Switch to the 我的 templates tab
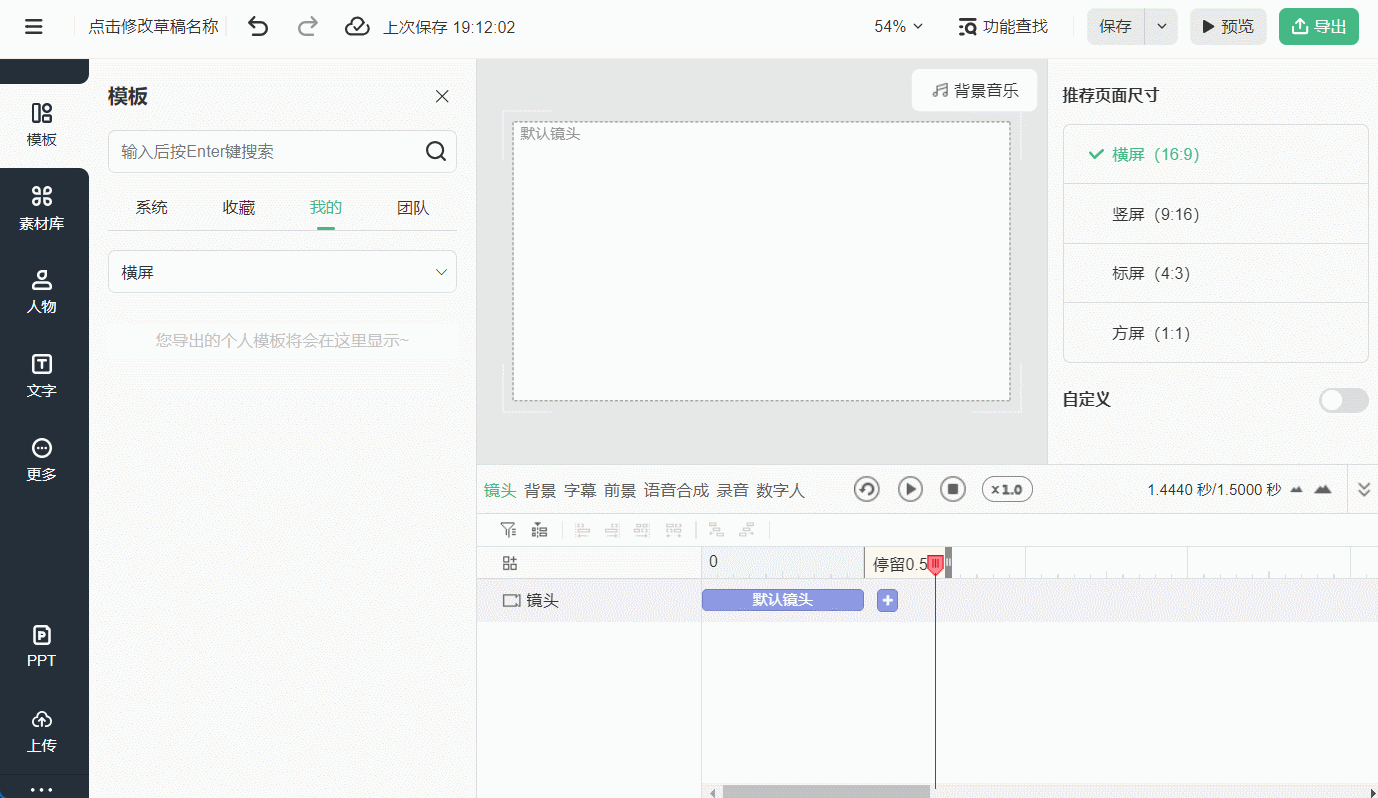The height and width of the screenshot is (798, 1378). (326, 208)
